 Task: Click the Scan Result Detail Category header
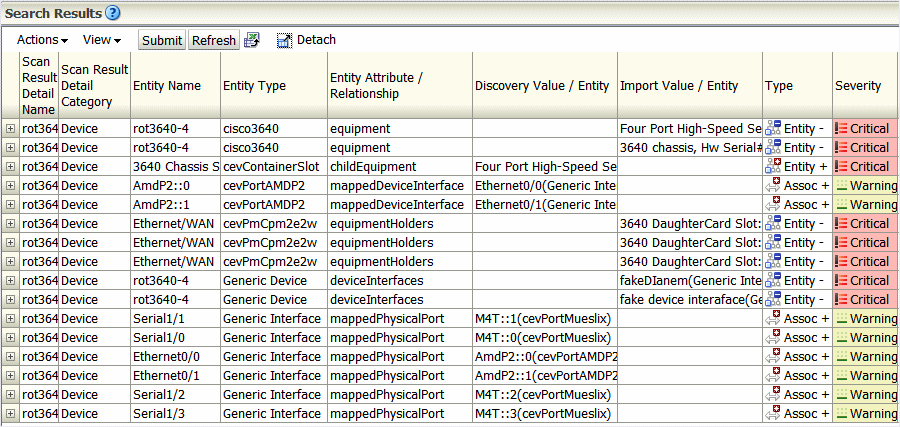(94, 86)
